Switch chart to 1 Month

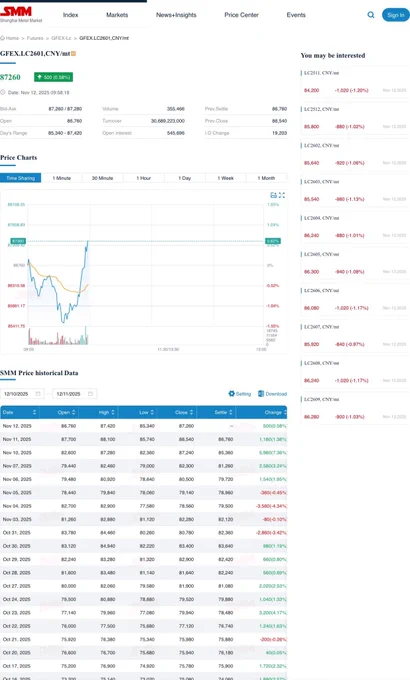[266, 178]
